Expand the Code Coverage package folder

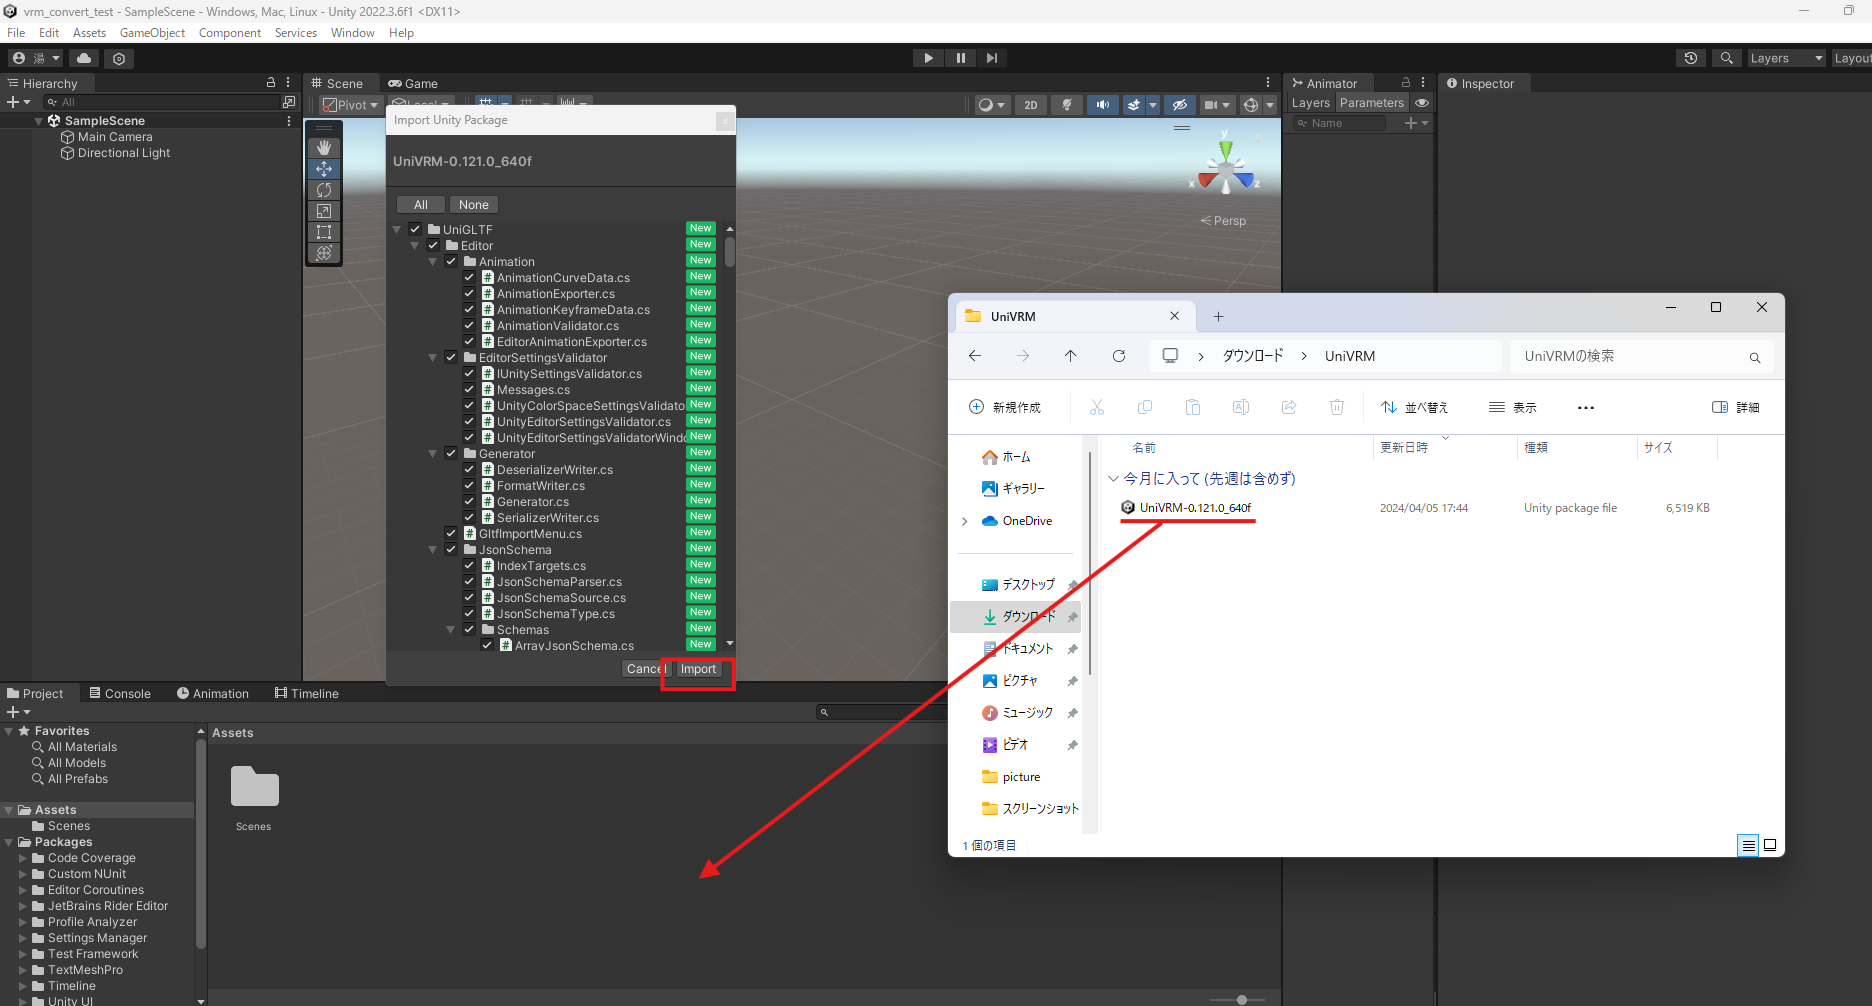[x=23, y=858]
